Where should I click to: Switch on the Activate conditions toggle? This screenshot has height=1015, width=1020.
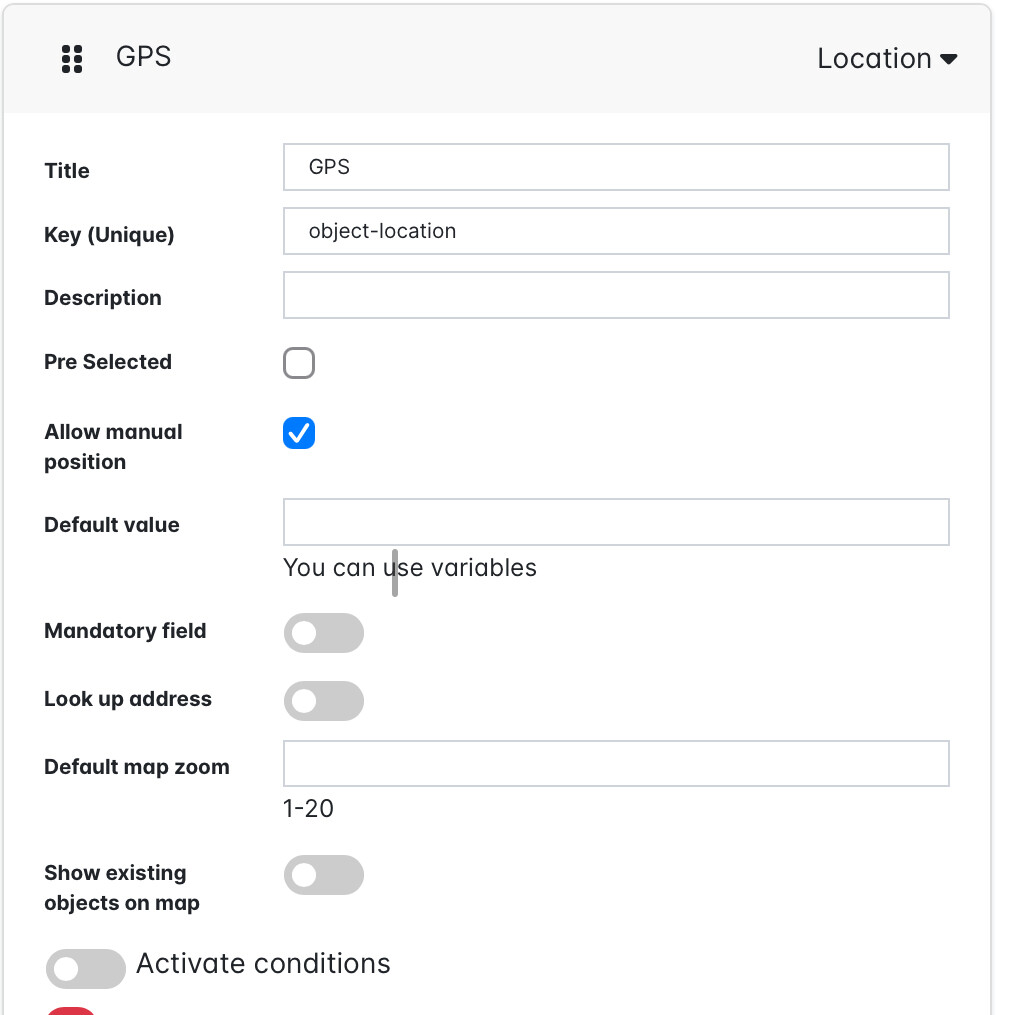[86, 968]
